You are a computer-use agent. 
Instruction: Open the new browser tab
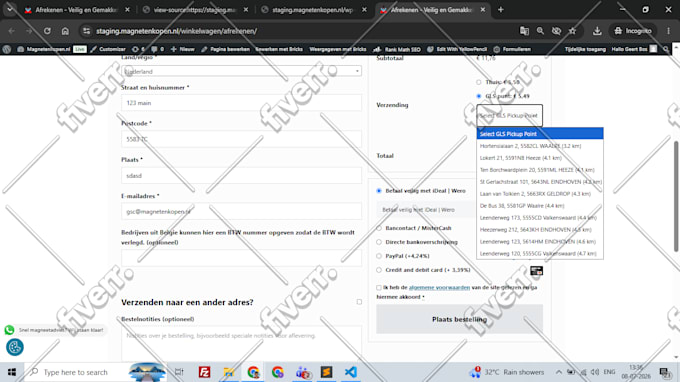tap(500, 10)
